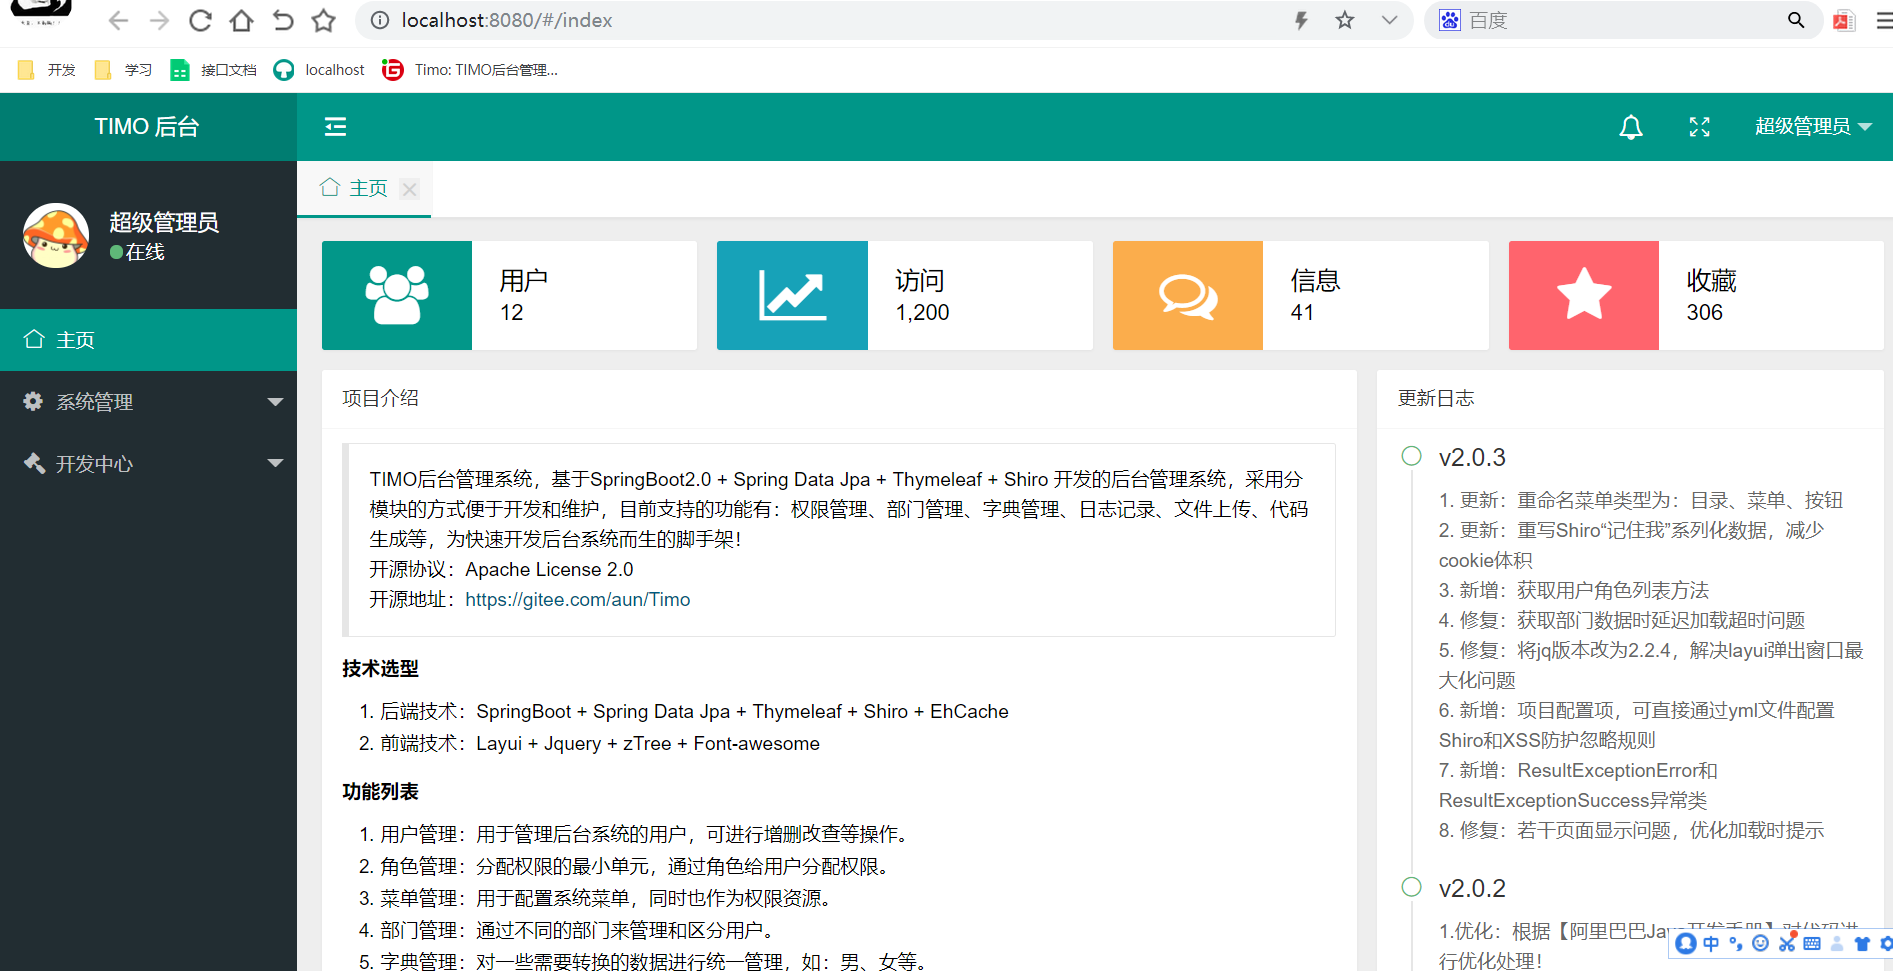
Task: Open the 学习 bookmark folder
Action: pos(123,70)
